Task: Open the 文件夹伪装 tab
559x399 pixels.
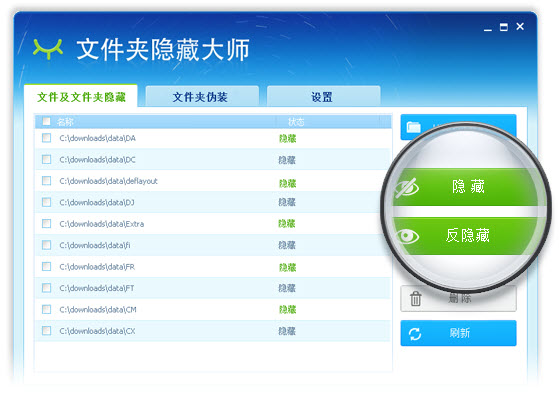Action: [202, 97]
